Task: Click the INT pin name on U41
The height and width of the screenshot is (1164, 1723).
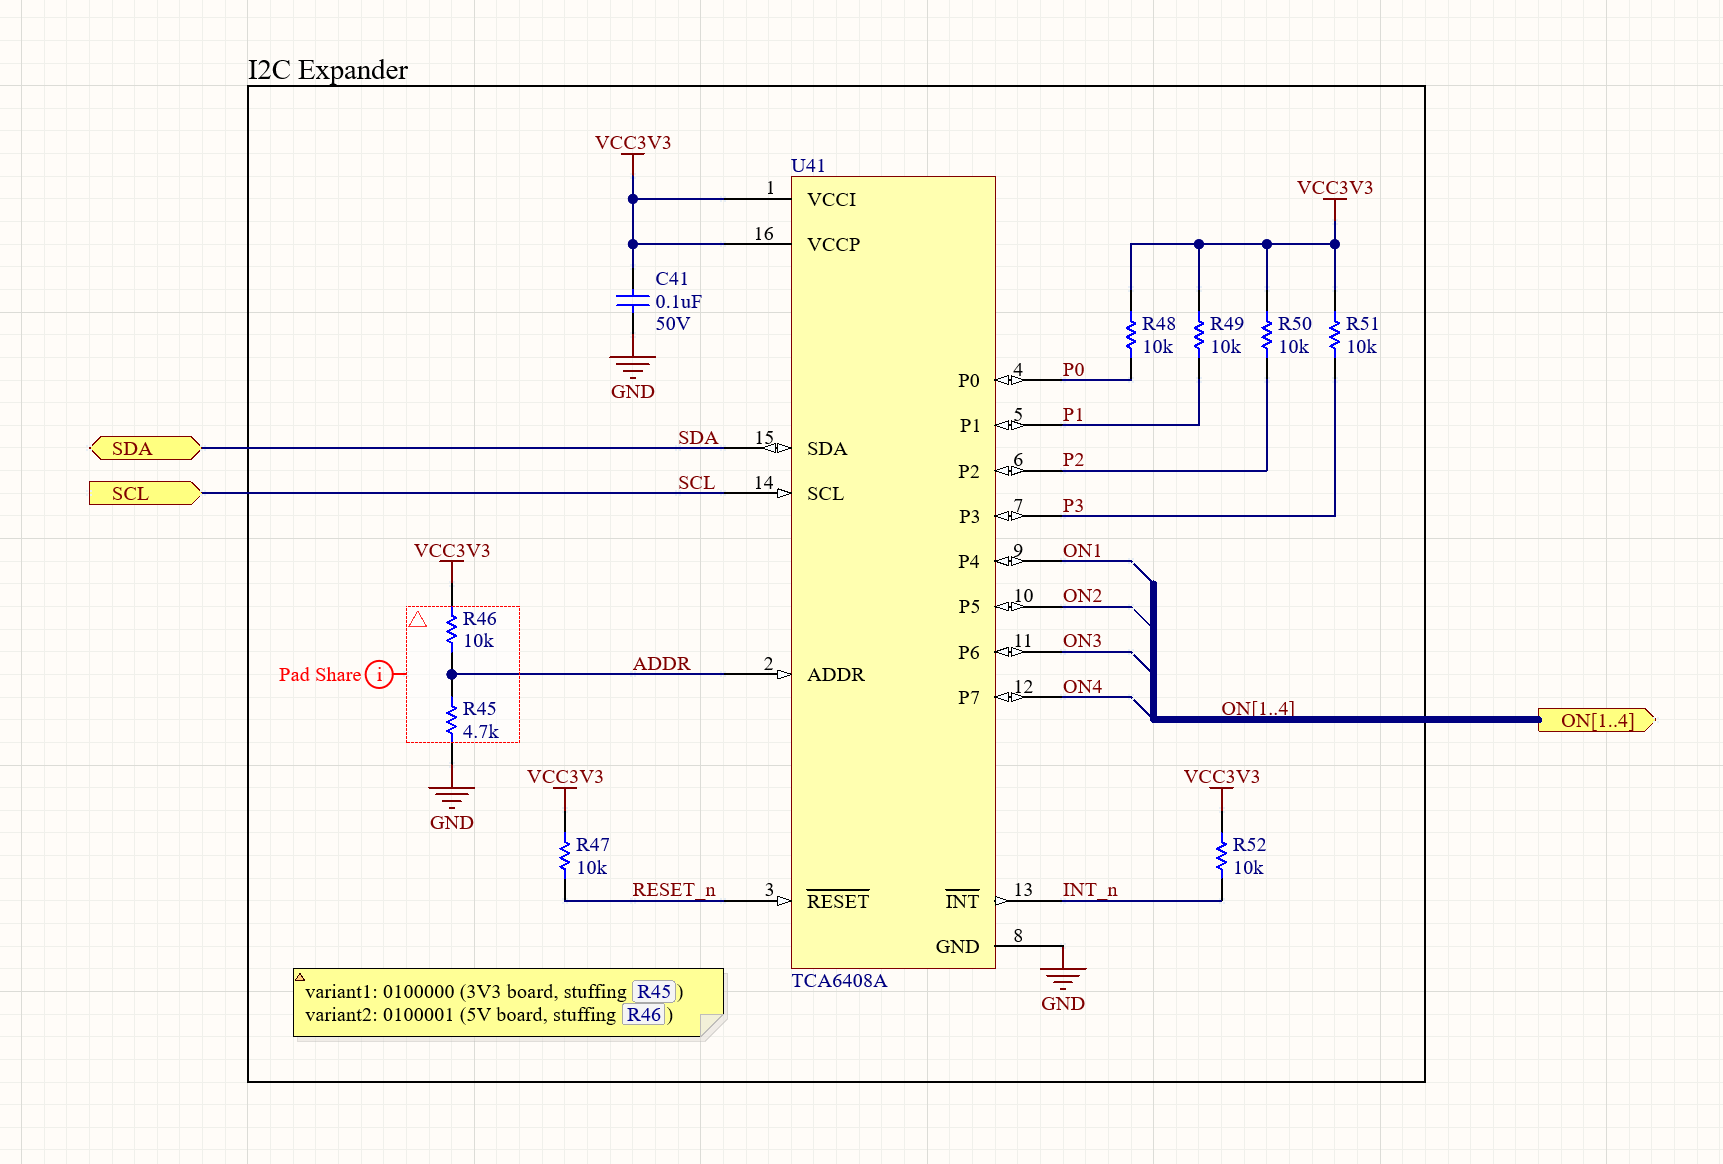Action: pos(962,901)
